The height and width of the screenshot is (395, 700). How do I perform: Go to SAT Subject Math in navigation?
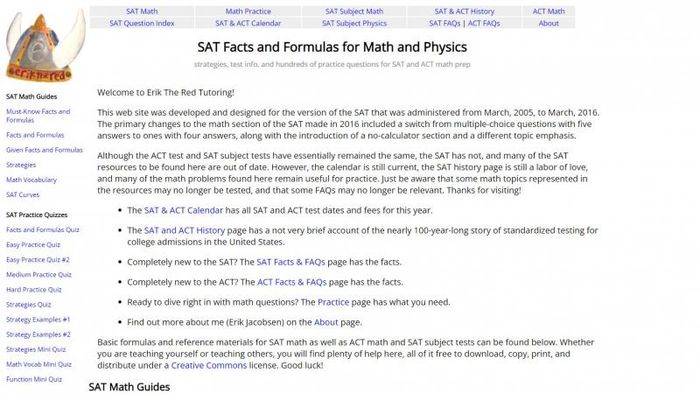coord(354,11)
